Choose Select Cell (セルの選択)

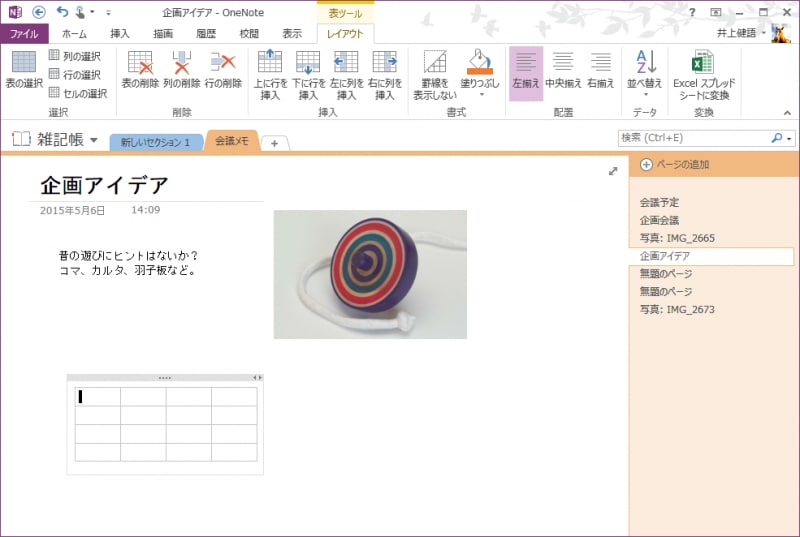78,93
